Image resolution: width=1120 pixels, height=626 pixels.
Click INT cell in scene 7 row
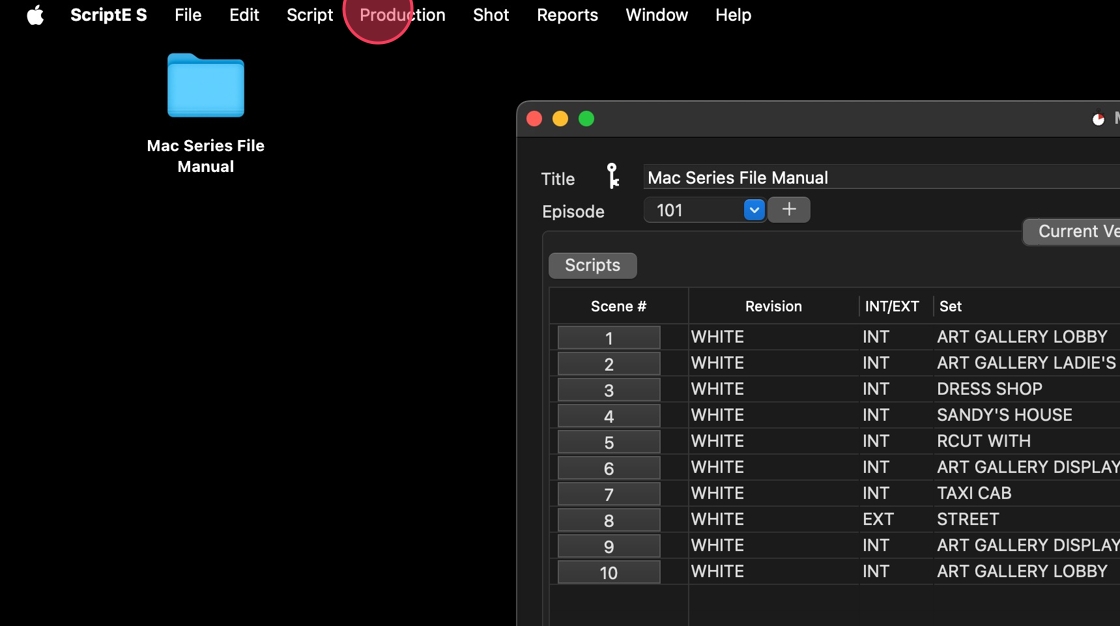[876, 493]
